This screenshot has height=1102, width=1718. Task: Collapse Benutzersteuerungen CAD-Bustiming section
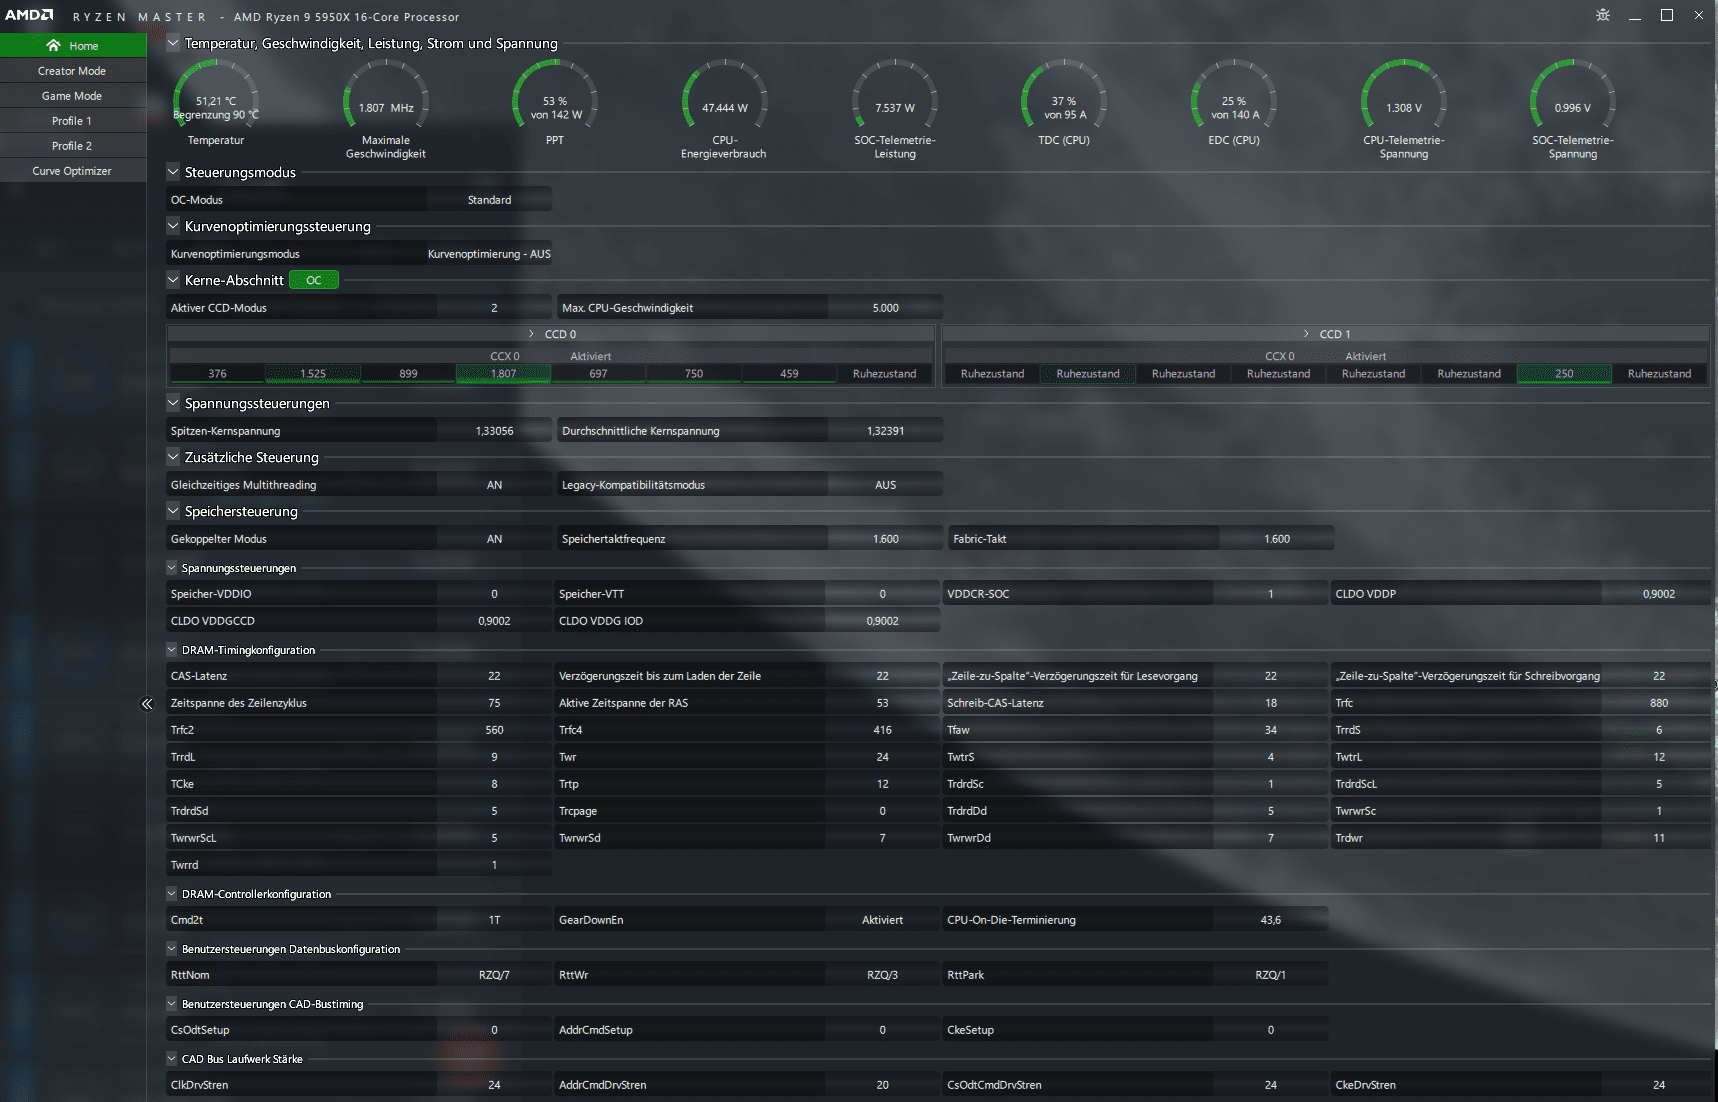[172, 1004]
